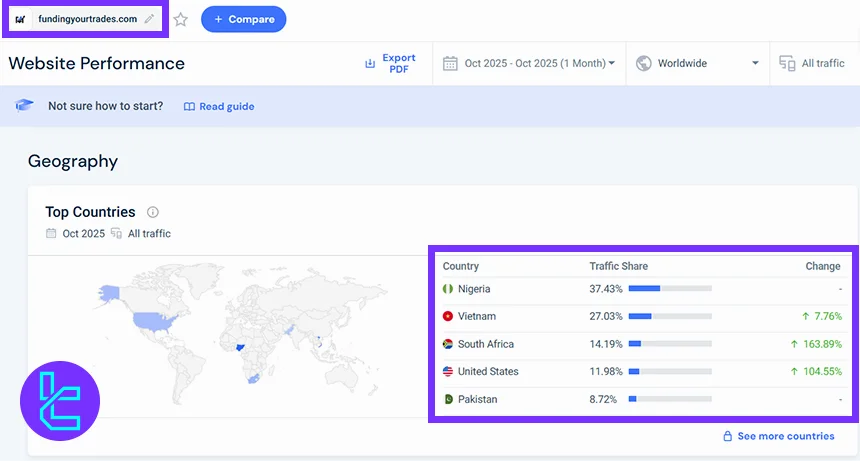Click South Africa's 14.19% traffic share bar

pyautogui.click(x=670, y=344)
